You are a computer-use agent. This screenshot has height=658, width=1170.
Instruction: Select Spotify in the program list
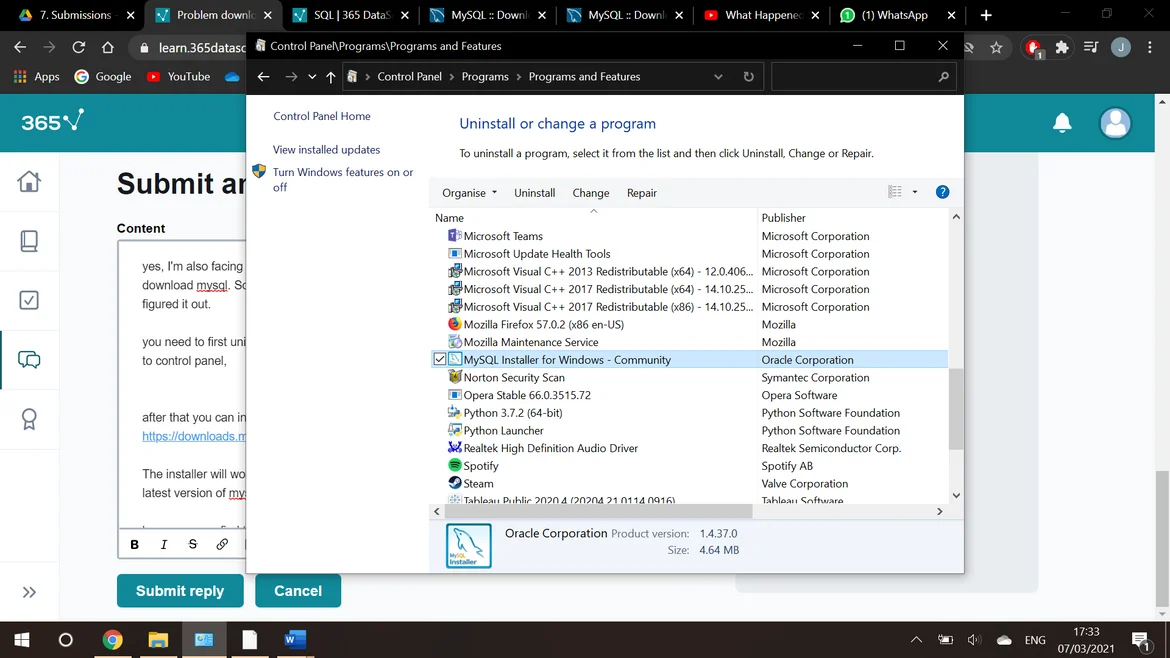[481, 466]
